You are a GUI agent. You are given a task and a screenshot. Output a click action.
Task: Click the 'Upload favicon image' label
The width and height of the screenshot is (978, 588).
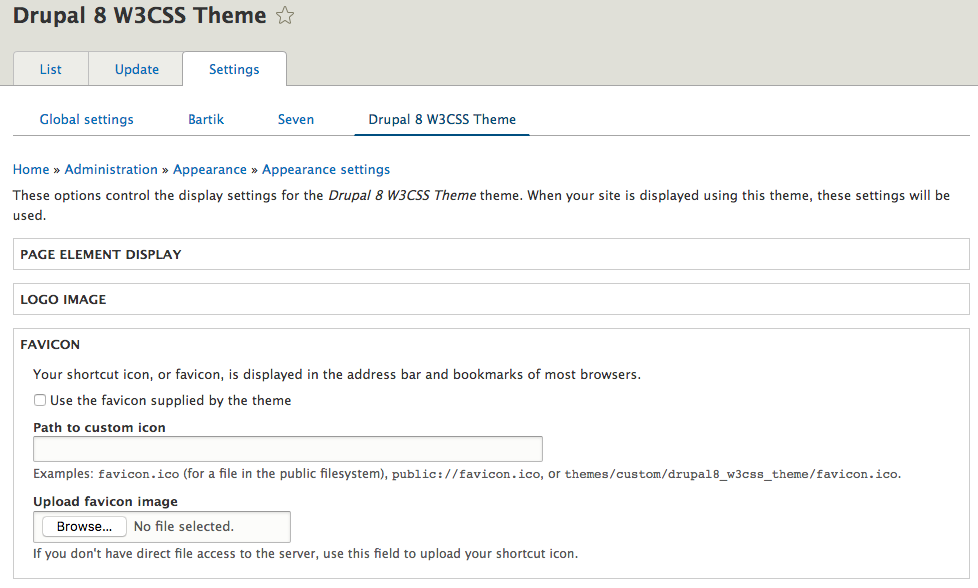pos(105,501)
